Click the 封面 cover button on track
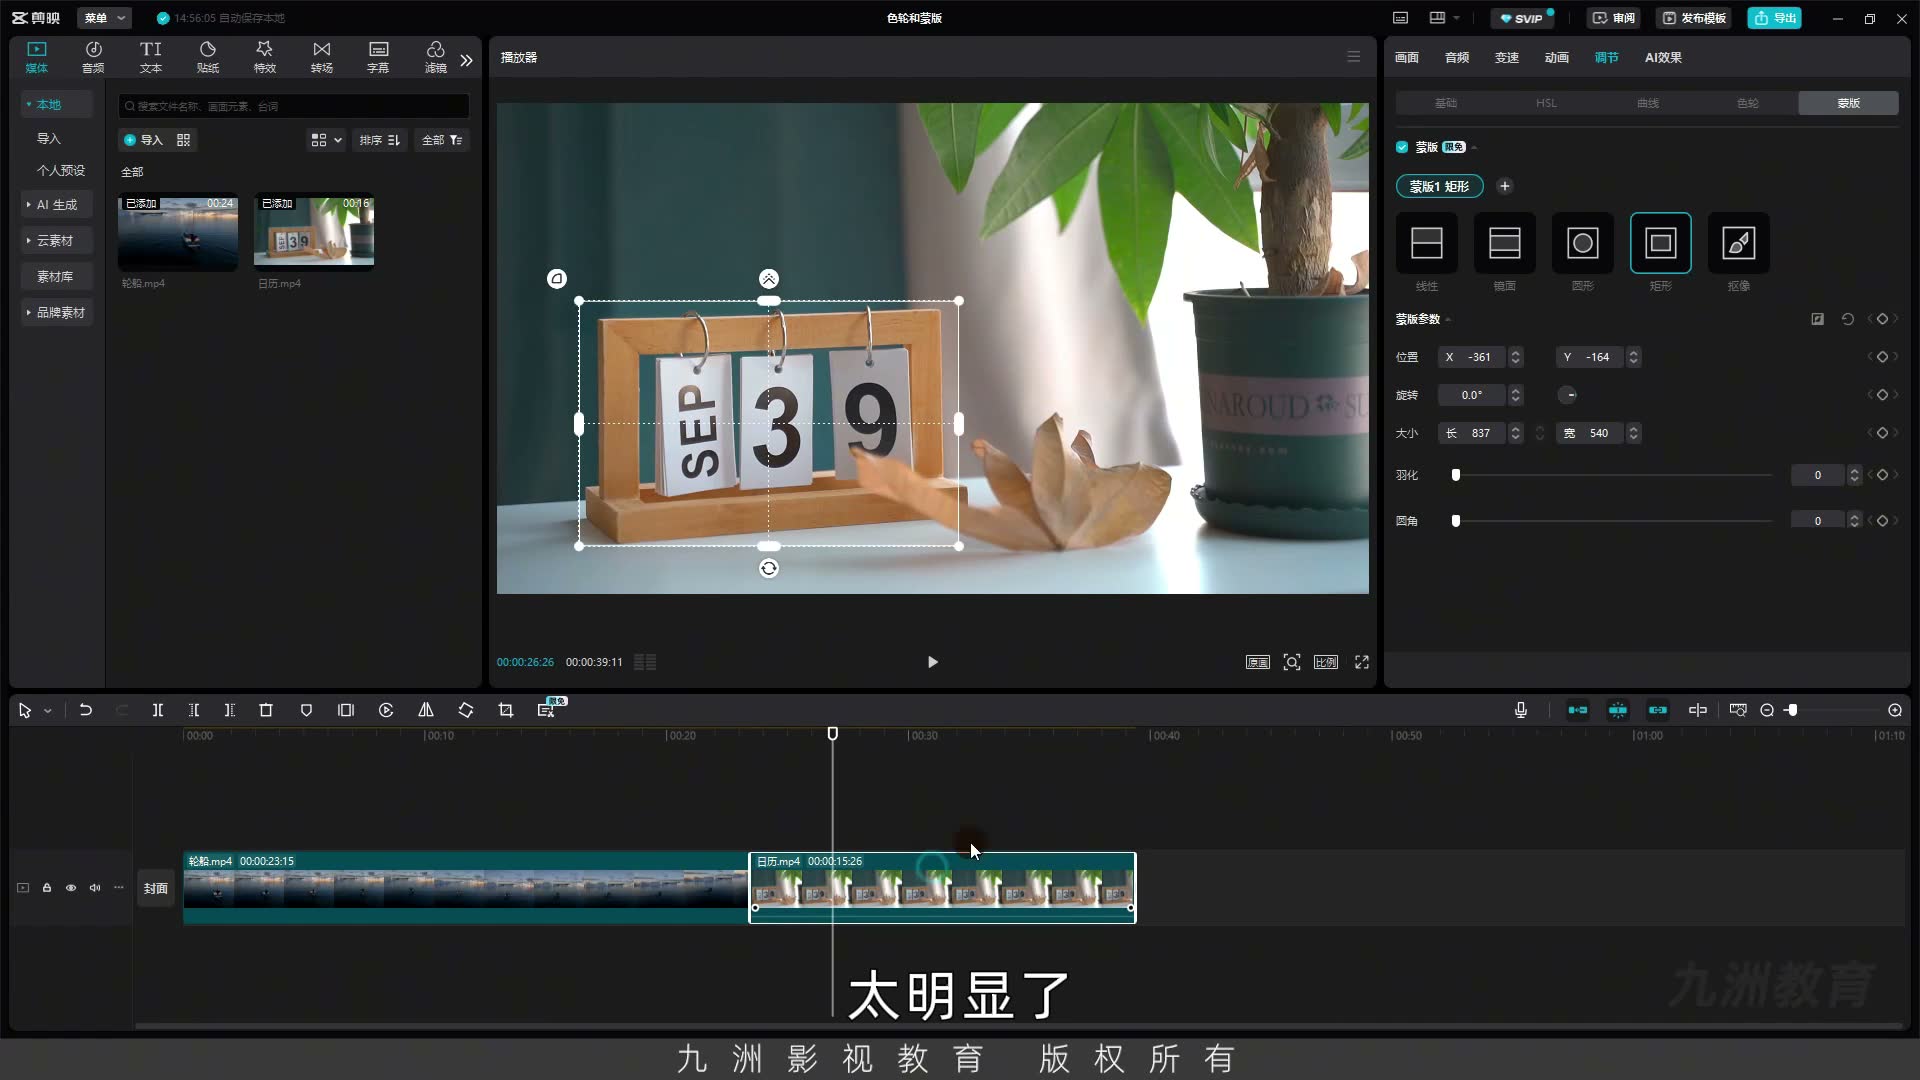Viewport: 1920px width, 1080px height. [x=156, y=888]
